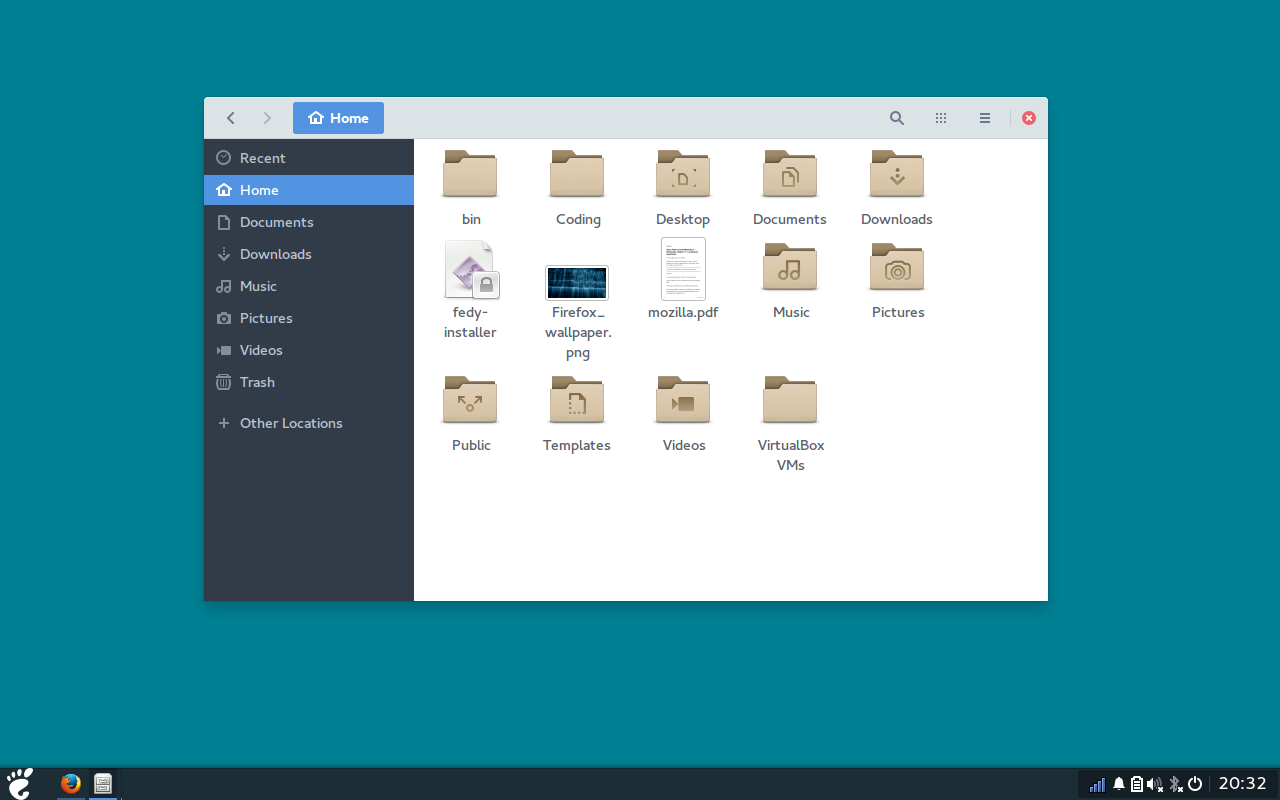Open Trash from the sidebar
The image size is (1280, 800).
click(309, 382)
